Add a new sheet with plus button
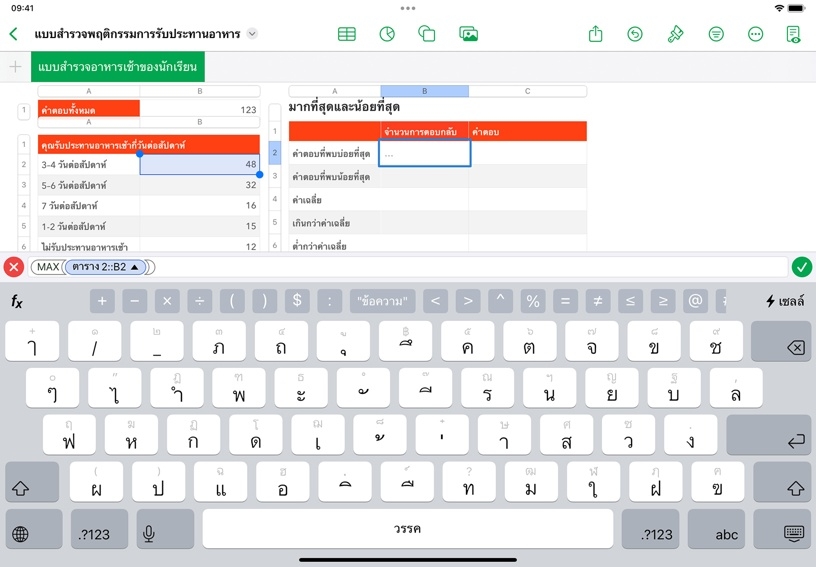 pyautogui.click(x=15, y=67)
